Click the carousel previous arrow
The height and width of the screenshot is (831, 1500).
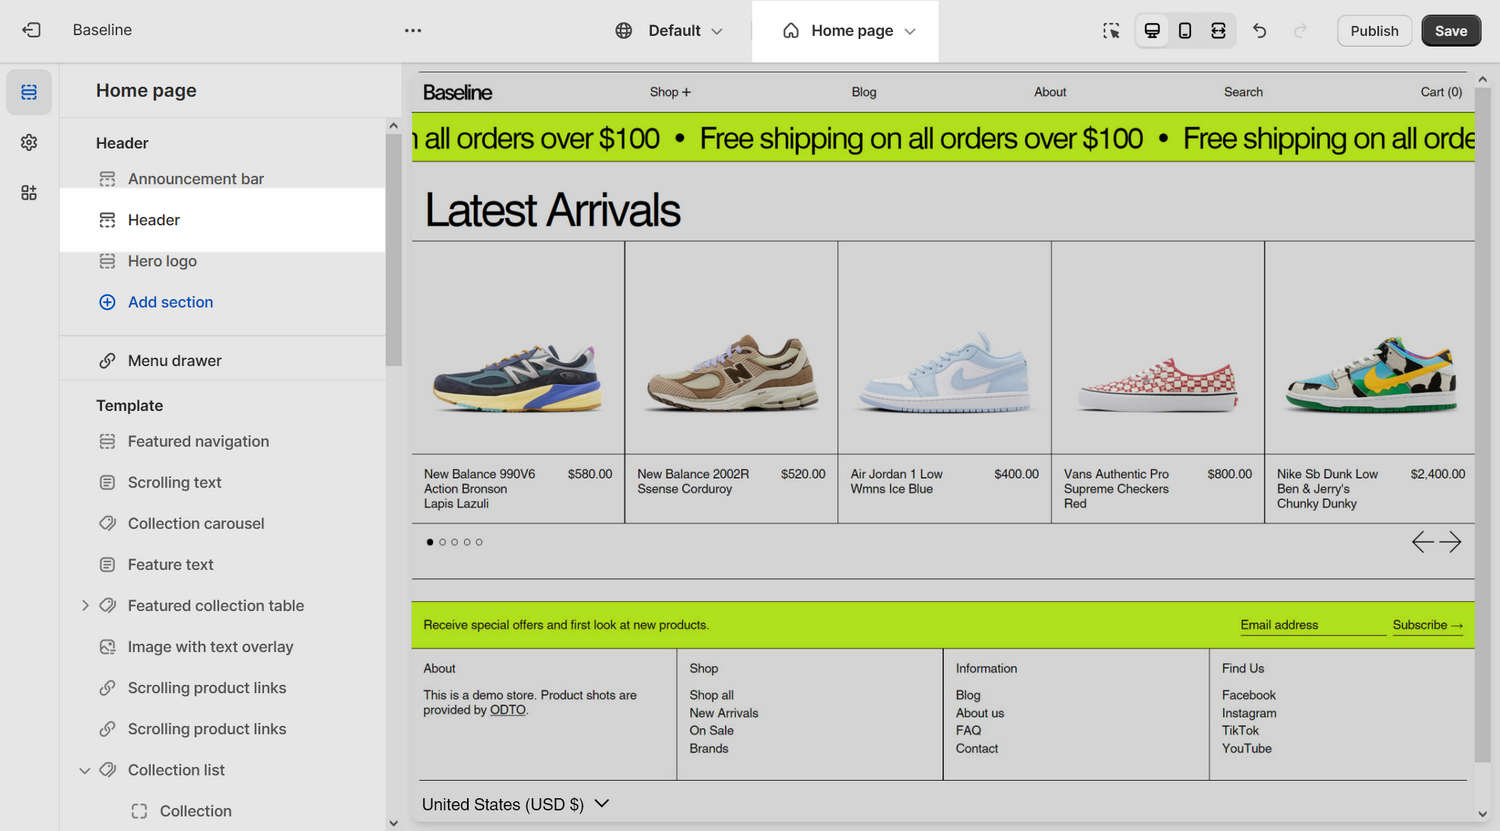coord(1422,541)
